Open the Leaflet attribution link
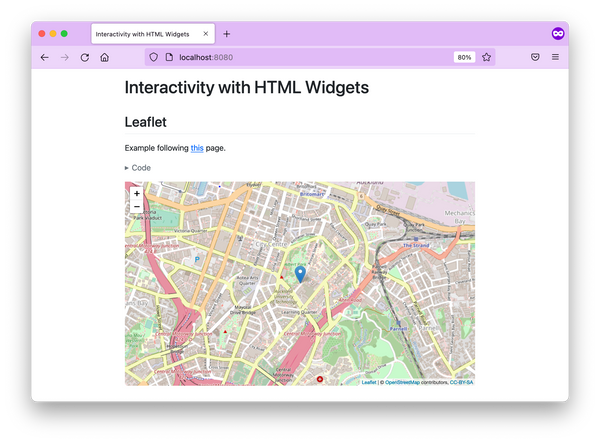Image resolution: width=600 pixels, height=443 pixels. (369, 382)
